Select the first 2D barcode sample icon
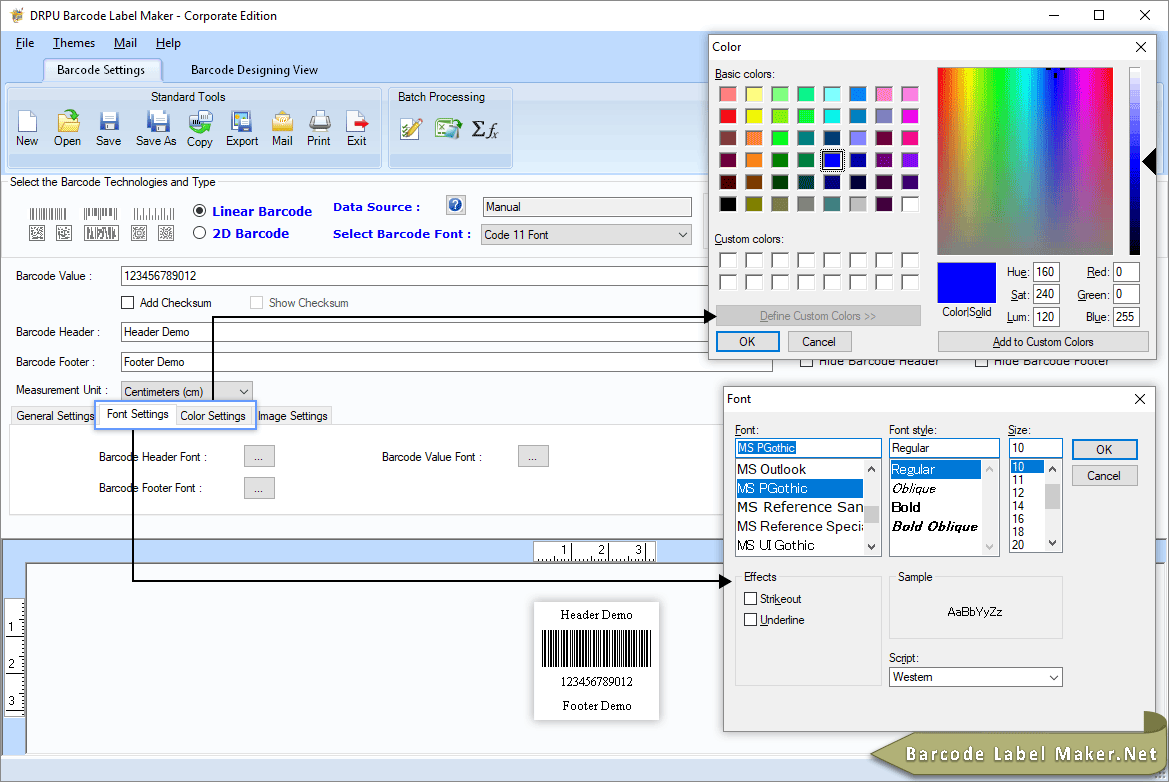 37,233
